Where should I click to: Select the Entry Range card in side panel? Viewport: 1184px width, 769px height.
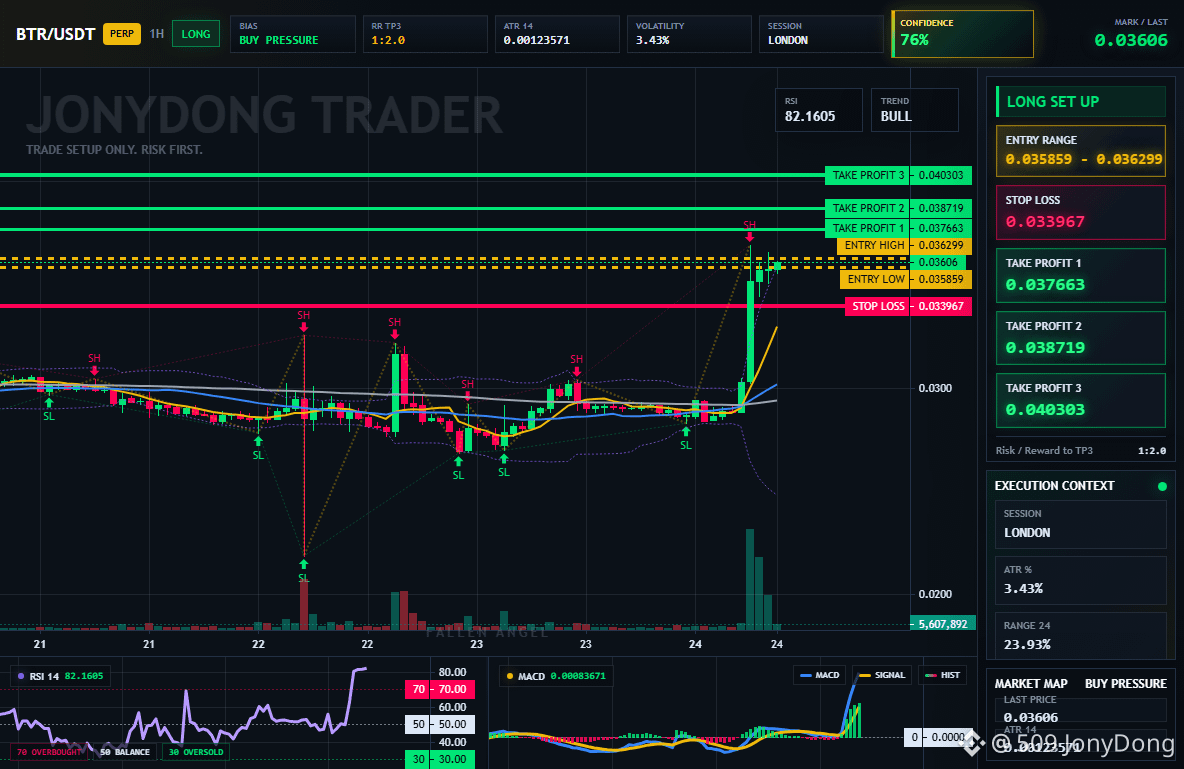[1081, 151]
